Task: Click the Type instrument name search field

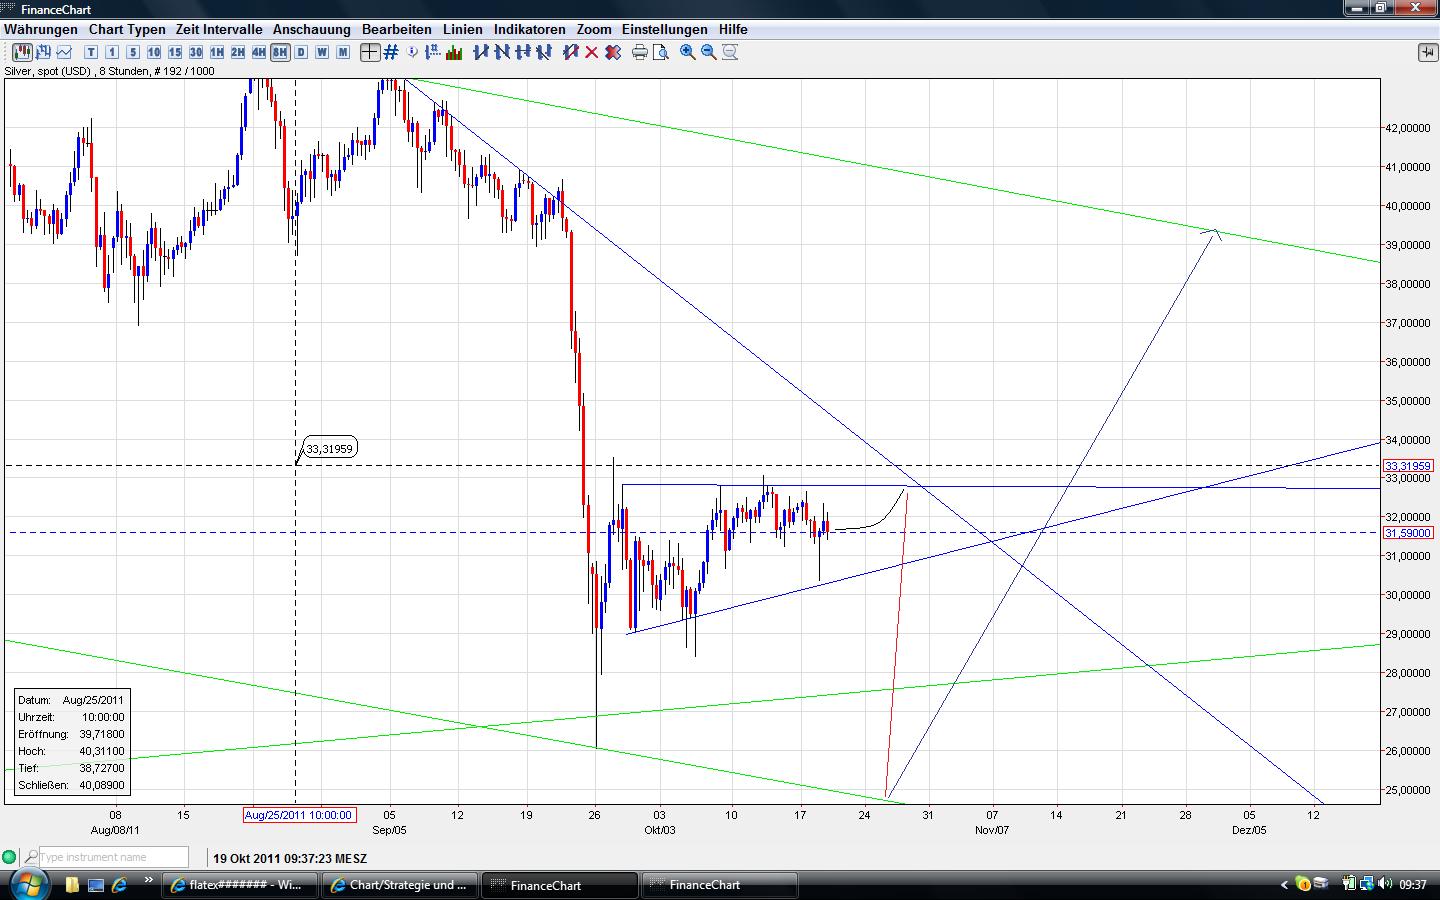Action: (113, 857)
